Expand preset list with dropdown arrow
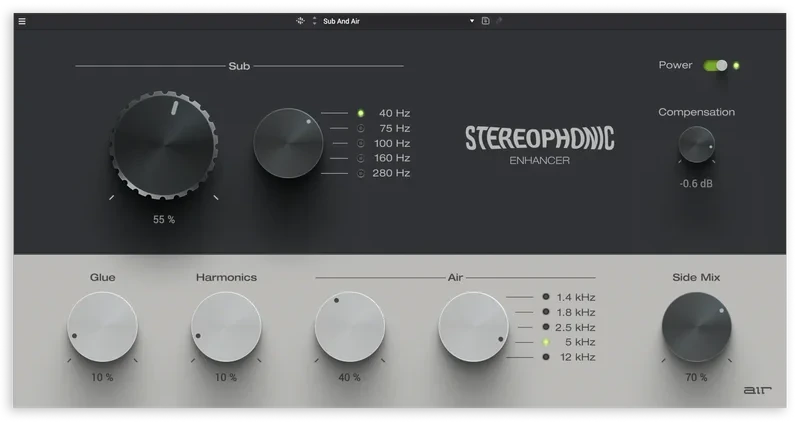The width and height of the screenshot is (798, 425). tap(472, 21)
